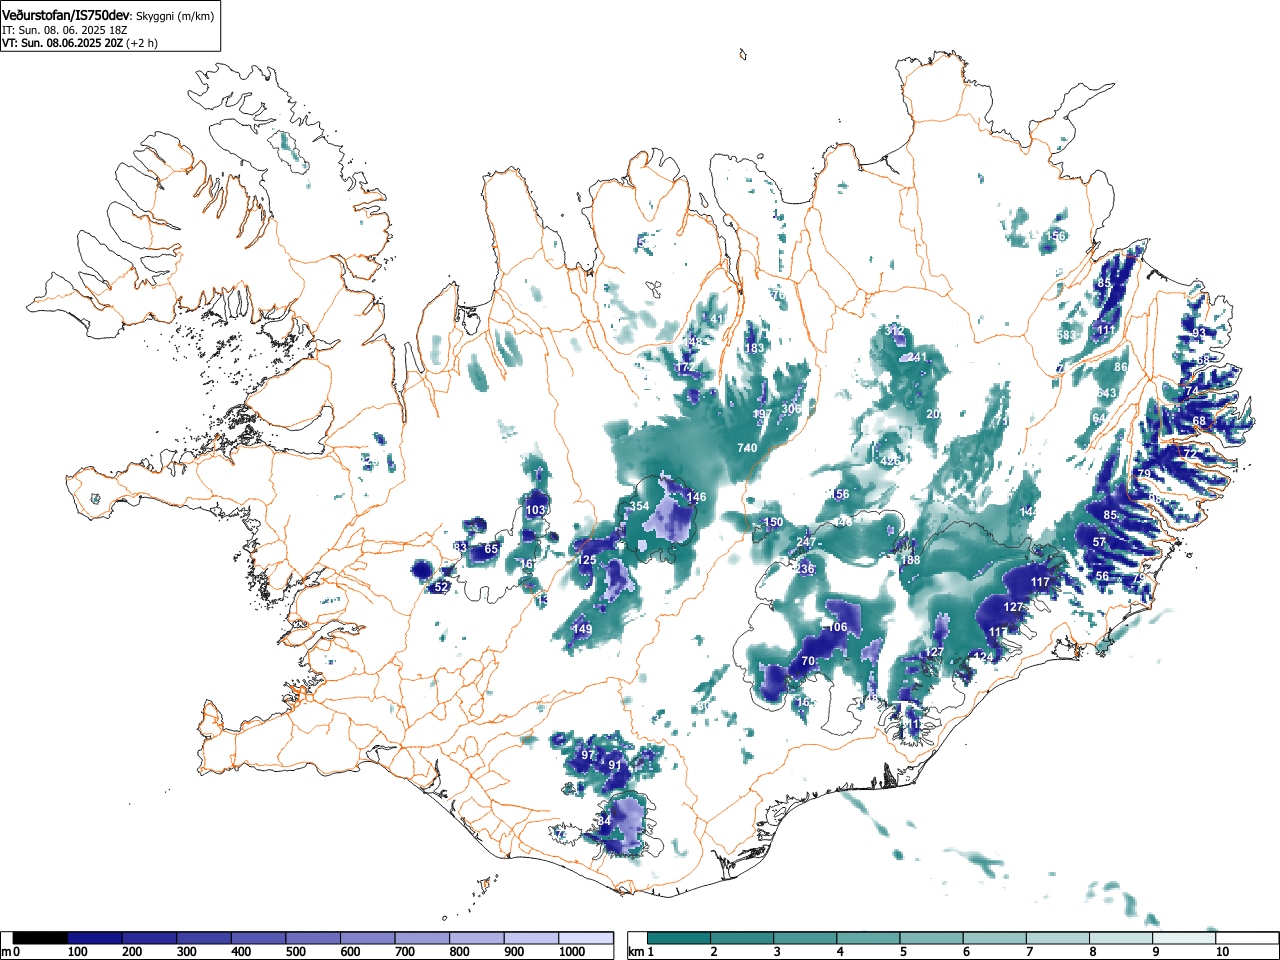
Task: Click the '1000' label on the metre legend
Action: pos(571,952)
